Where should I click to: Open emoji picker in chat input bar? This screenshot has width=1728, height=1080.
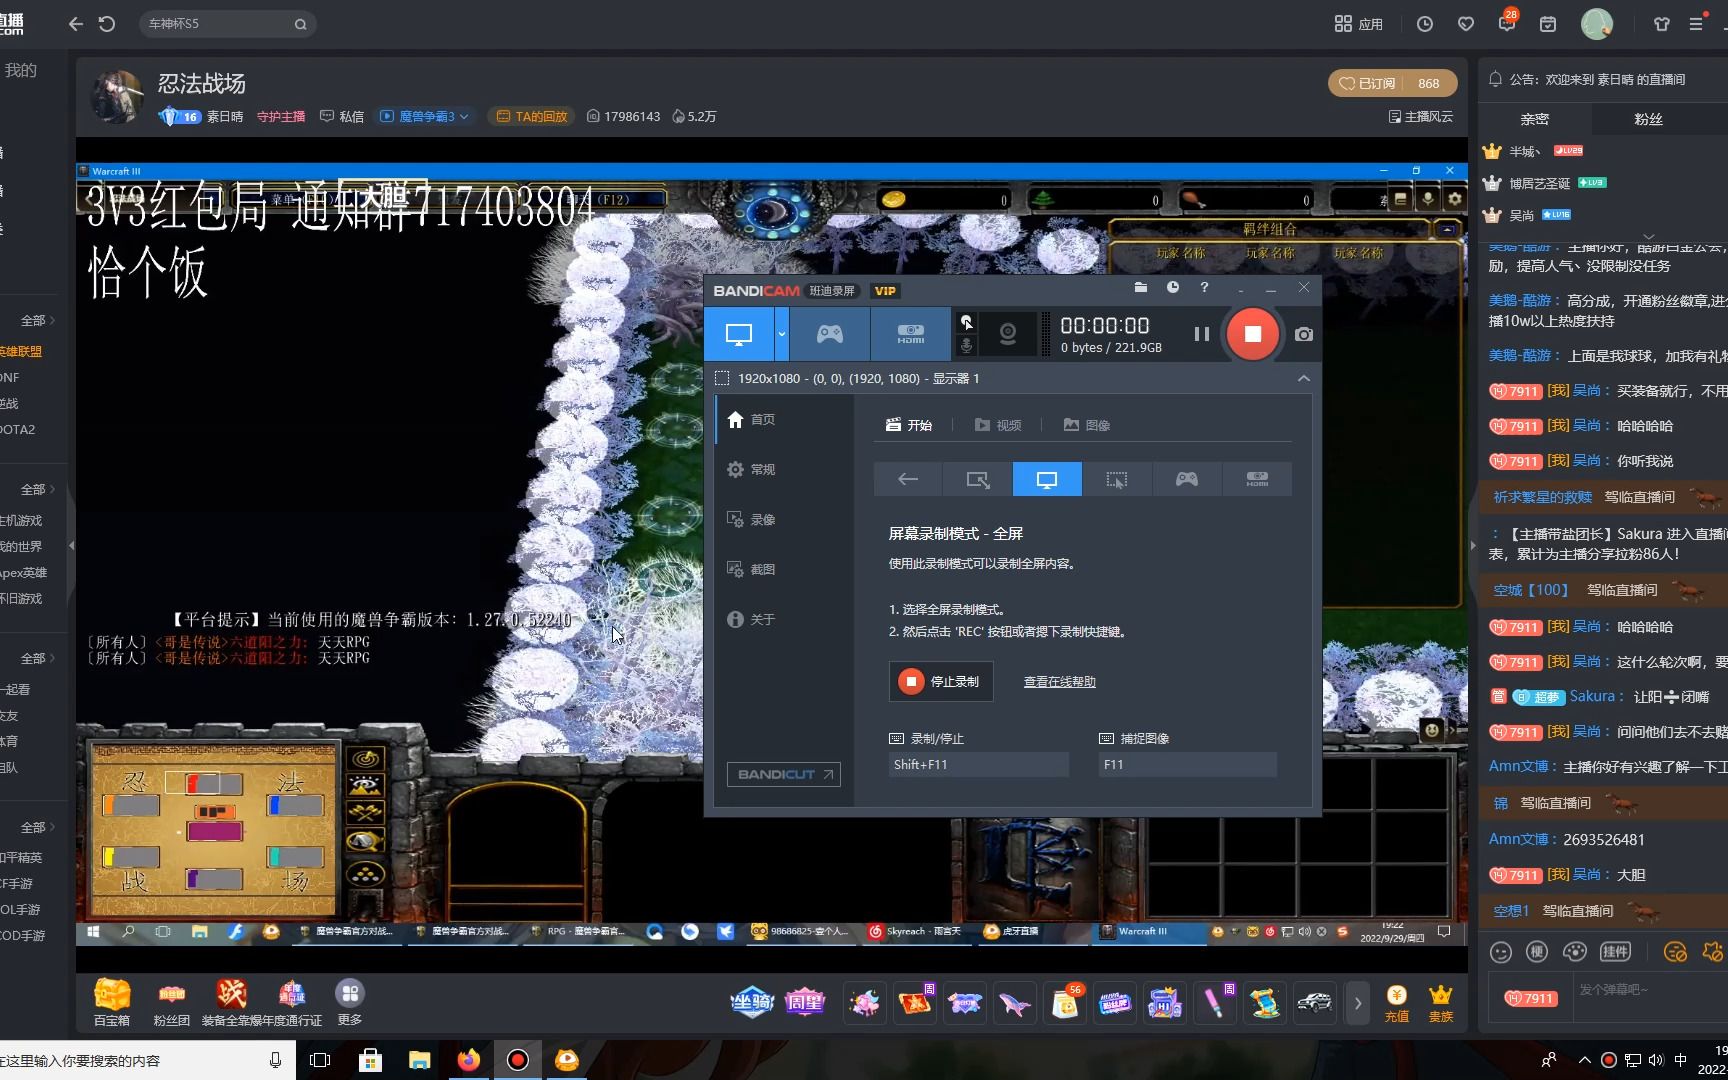(1501, 952)
